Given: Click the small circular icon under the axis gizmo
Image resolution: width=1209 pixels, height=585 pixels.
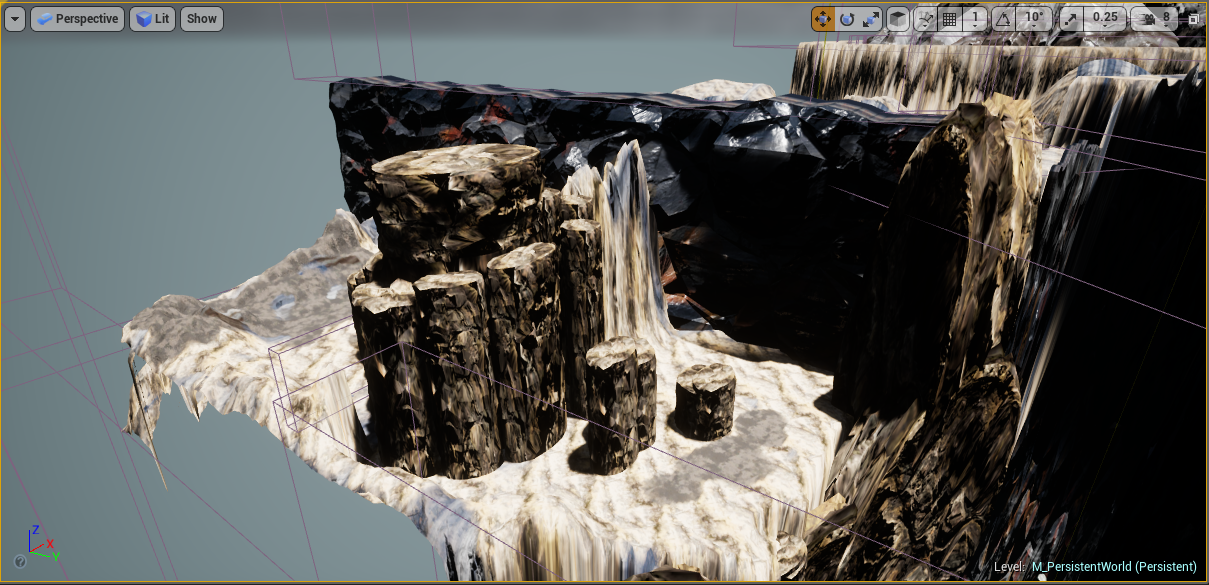Looking at the screenshot, I should [x=20, y=562].
